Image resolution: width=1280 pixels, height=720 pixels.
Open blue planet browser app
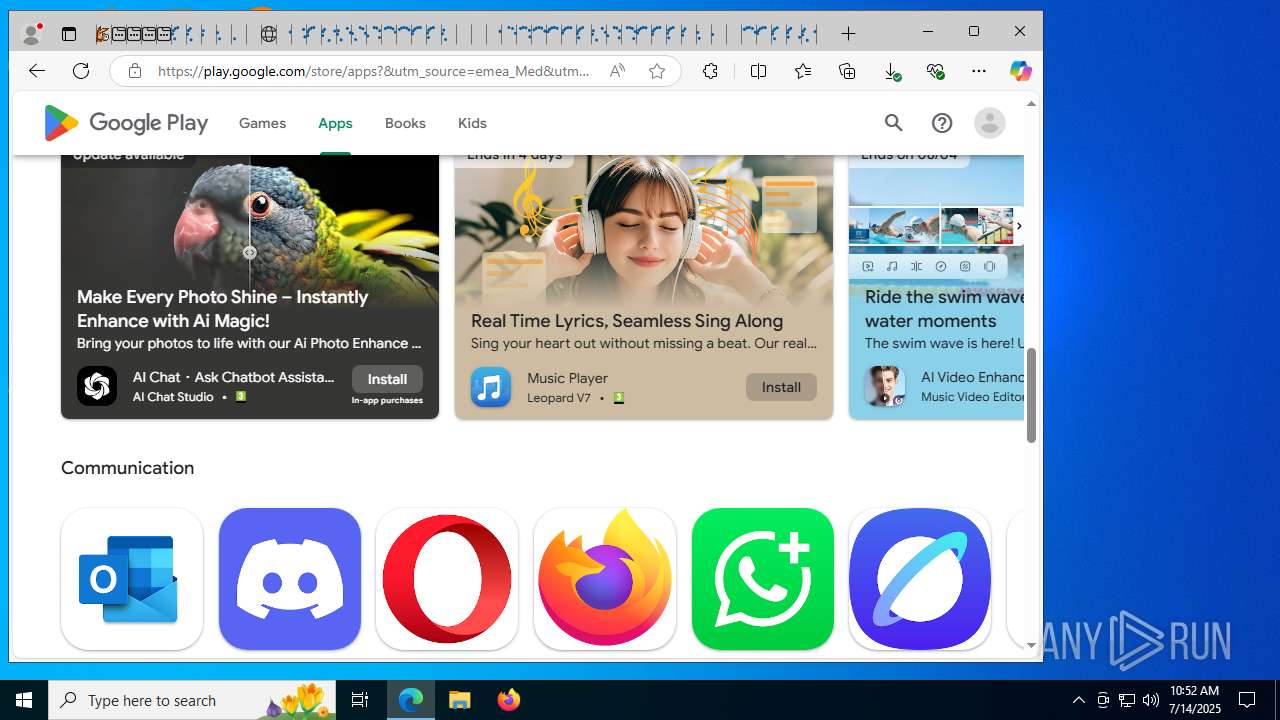(x=920, y=579)
